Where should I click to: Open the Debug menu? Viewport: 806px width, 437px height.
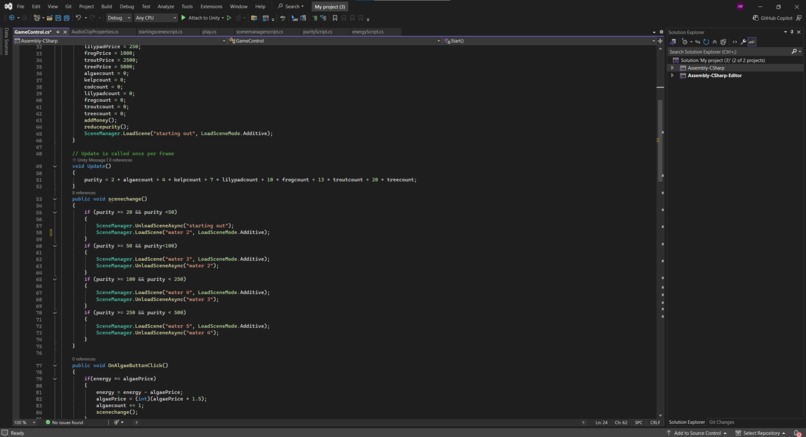click(x=126, y=7)
